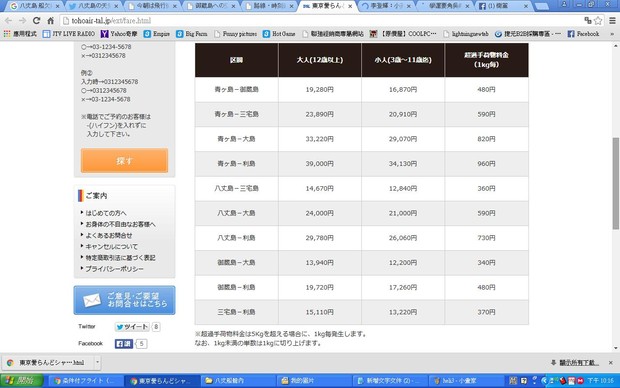Bookmark this page with the star icon
This screenshot has width=620, height=388.
(x=598, y=21)
